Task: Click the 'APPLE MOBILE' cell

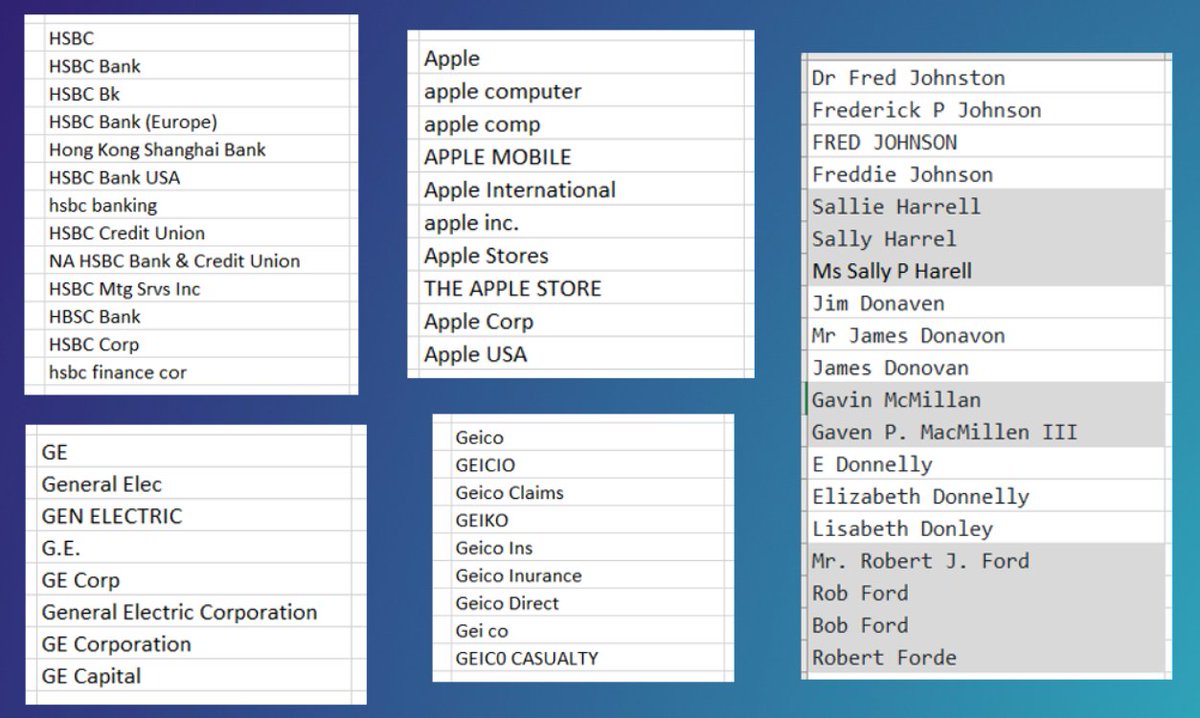Action: click(x=581, y=157)
